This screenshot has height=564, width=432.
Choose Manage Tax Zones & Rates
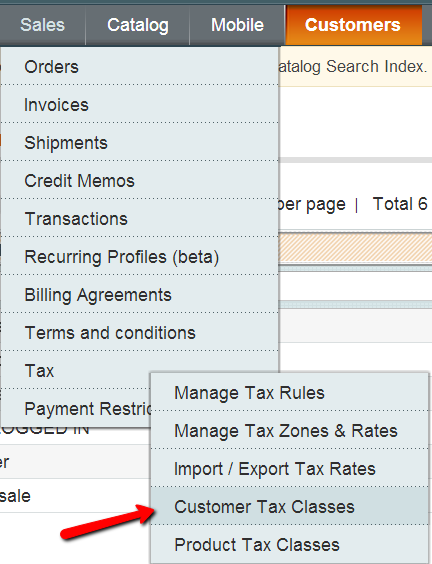click(x=290, y=431)
